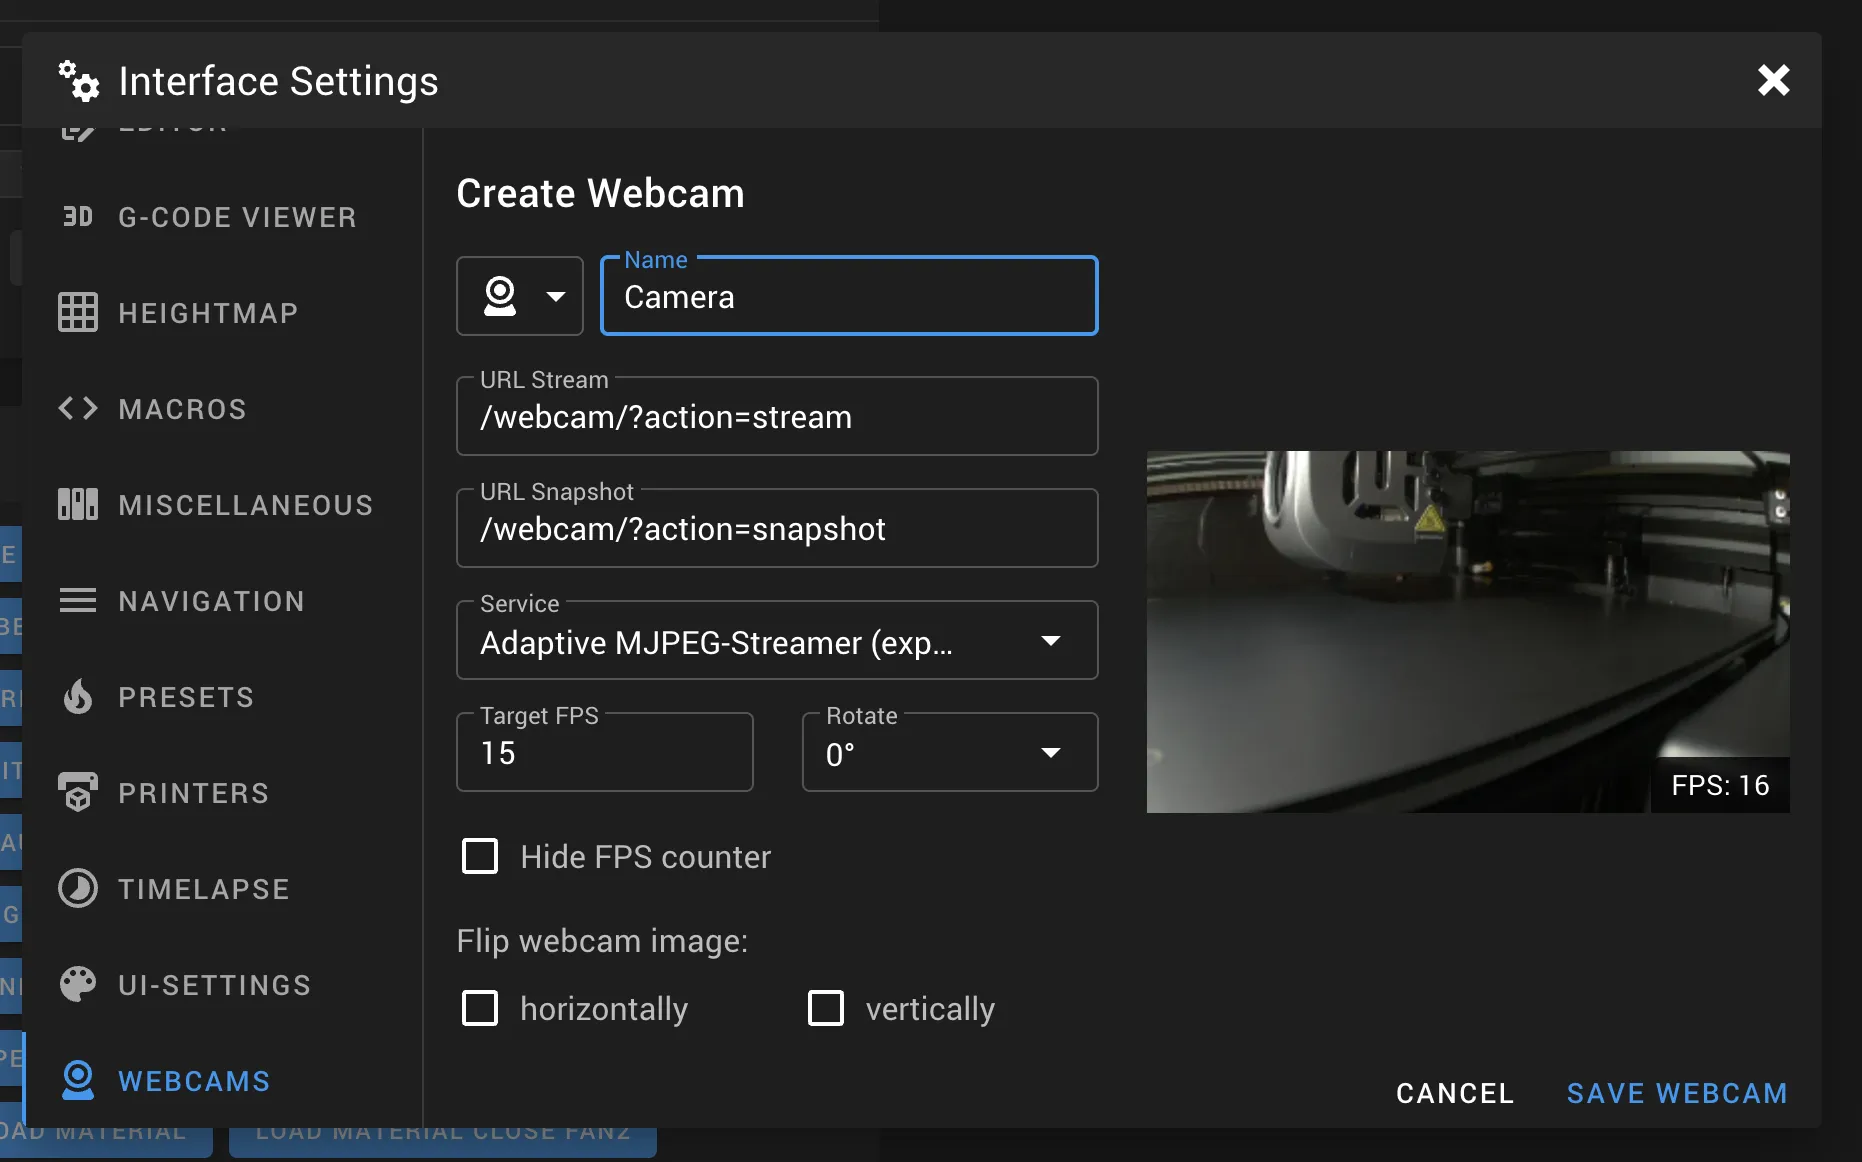Viewport: 1862px width, 1162px height.
Task: Open the Miscellaneous settings section
Action: click(x=245, y=505)
